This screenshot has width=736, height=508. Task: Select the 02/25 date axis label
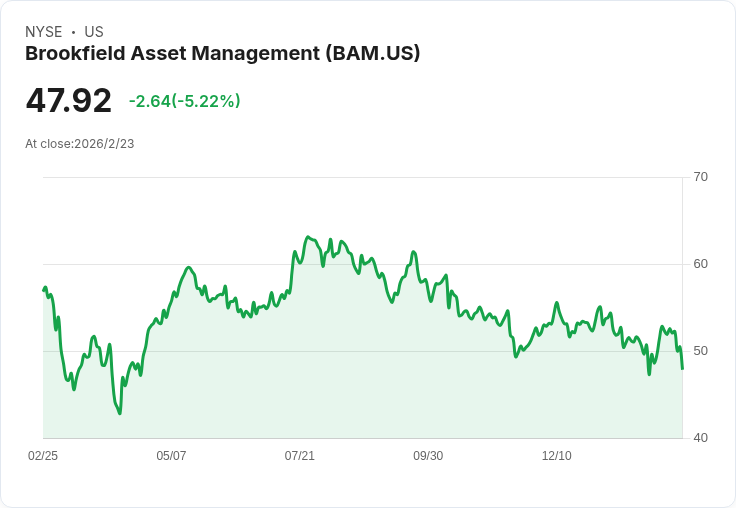[43, 455]
